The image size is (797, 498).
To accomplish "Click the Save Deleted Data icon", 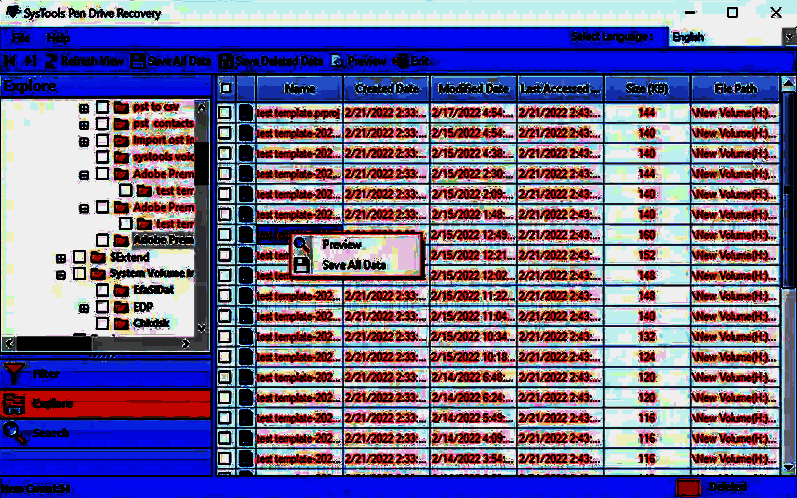I will tap(226, 61).
